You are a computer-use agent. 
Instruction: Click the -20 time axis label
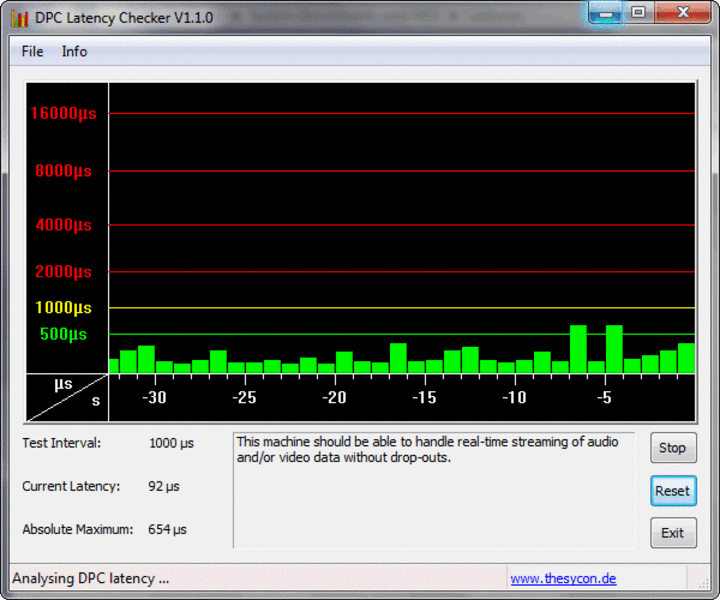pos(334,398)
